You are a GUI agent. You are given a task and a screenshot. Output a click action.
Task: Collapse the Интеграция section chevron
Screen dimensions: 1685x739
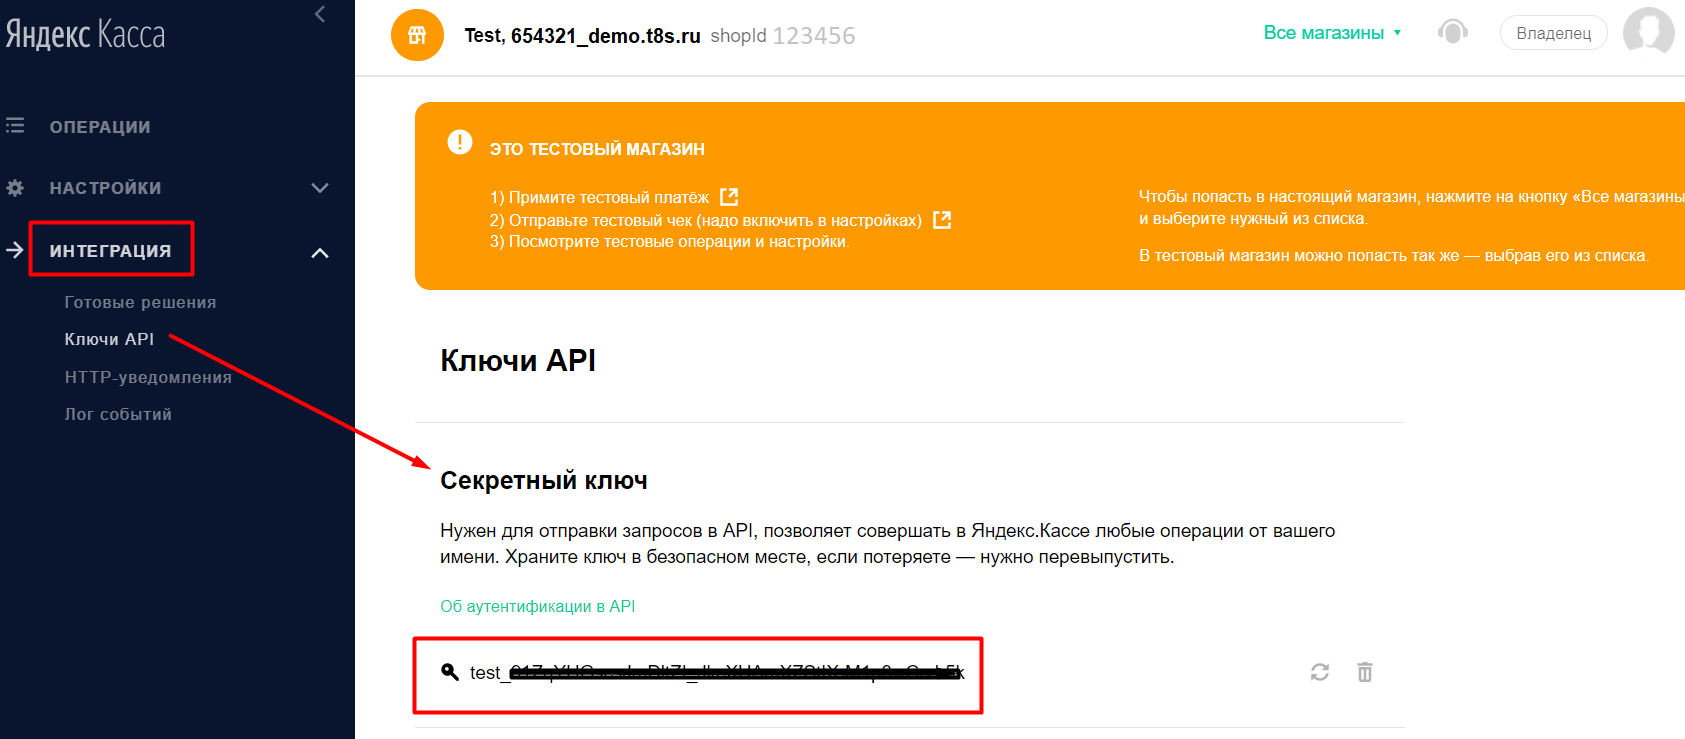pyautogui.click(x=320, y=253)
